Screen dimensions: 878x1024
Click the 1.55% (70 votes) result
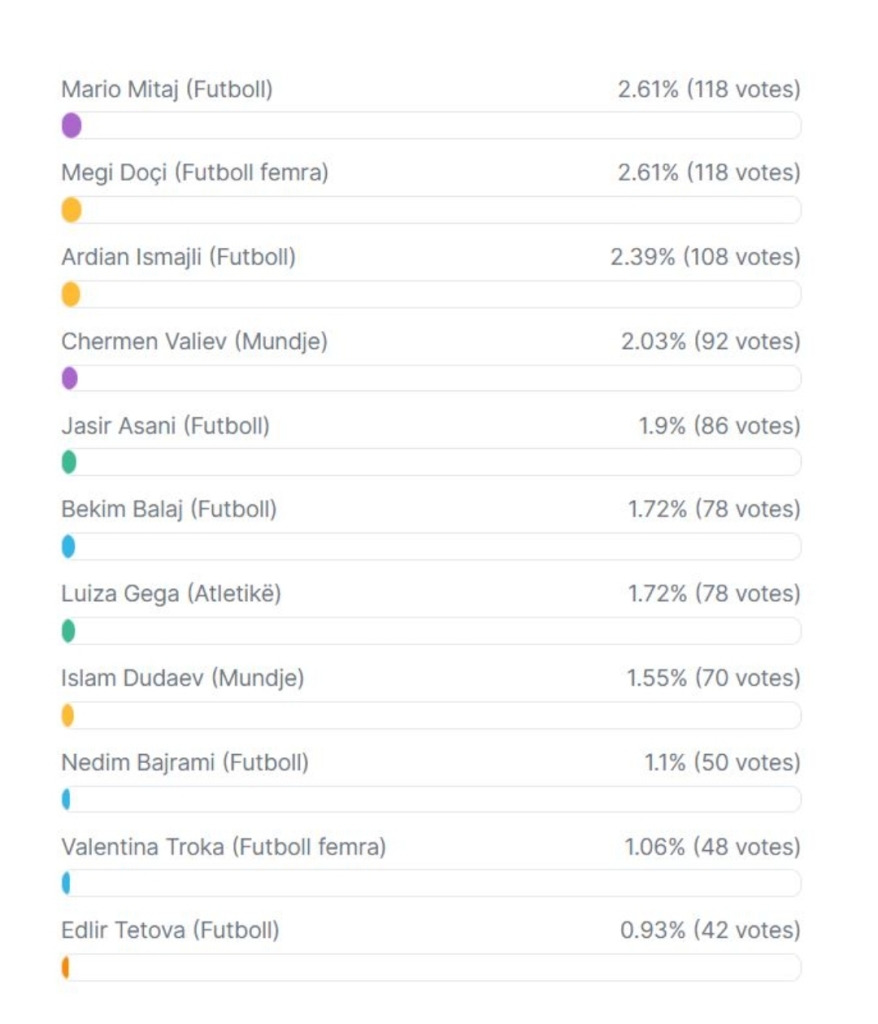click(713, 678)
